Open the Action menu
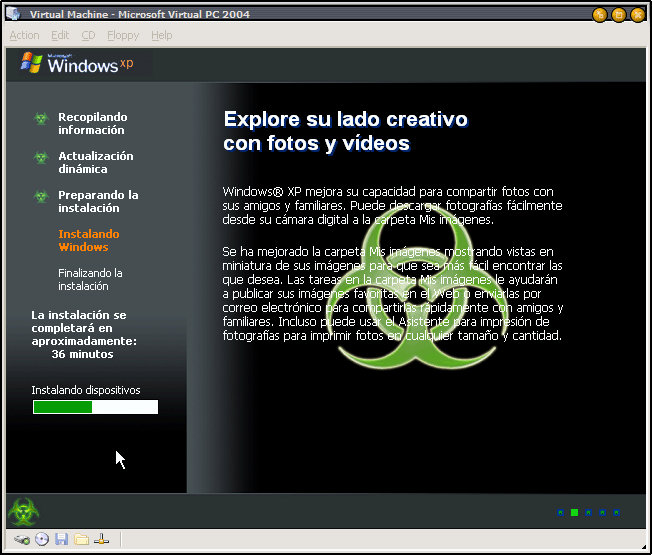652x555 pixels. click(x=25, y=35)
